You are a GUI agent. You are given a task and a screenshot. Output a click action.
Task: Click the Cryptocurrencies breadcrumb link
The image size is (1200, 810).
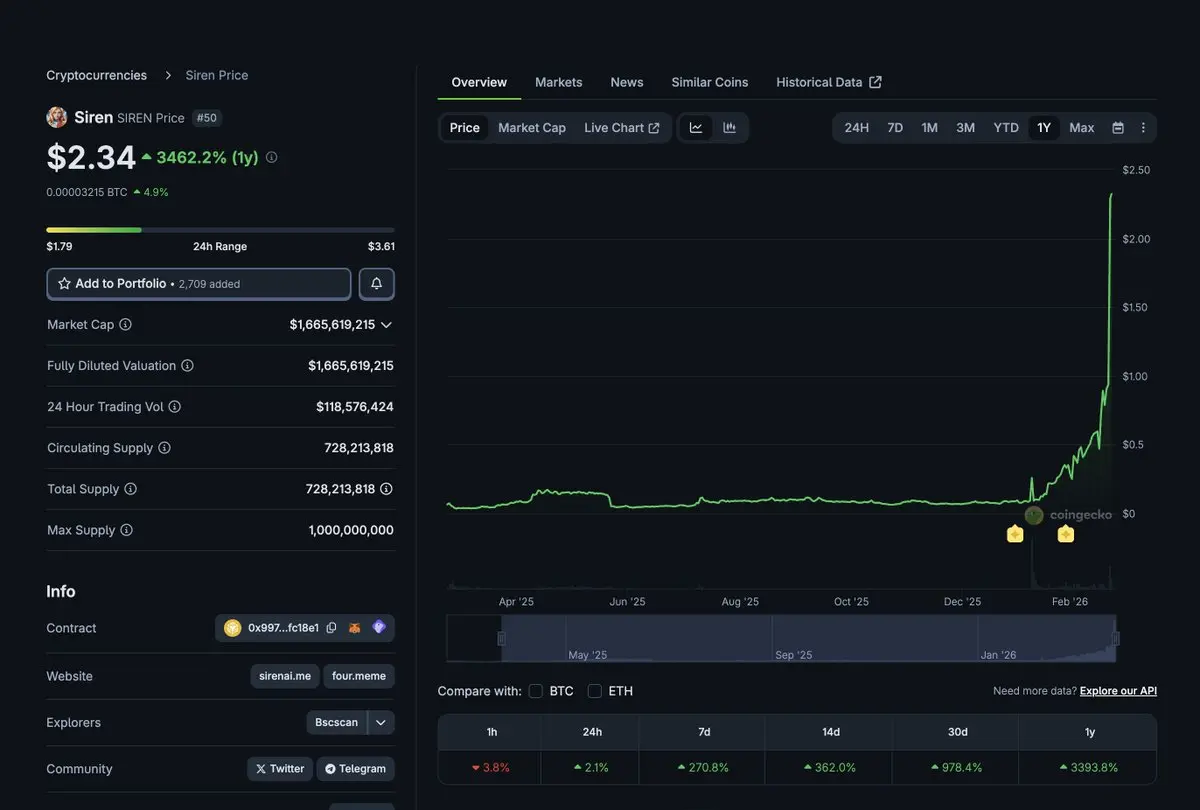pos(97,75)
